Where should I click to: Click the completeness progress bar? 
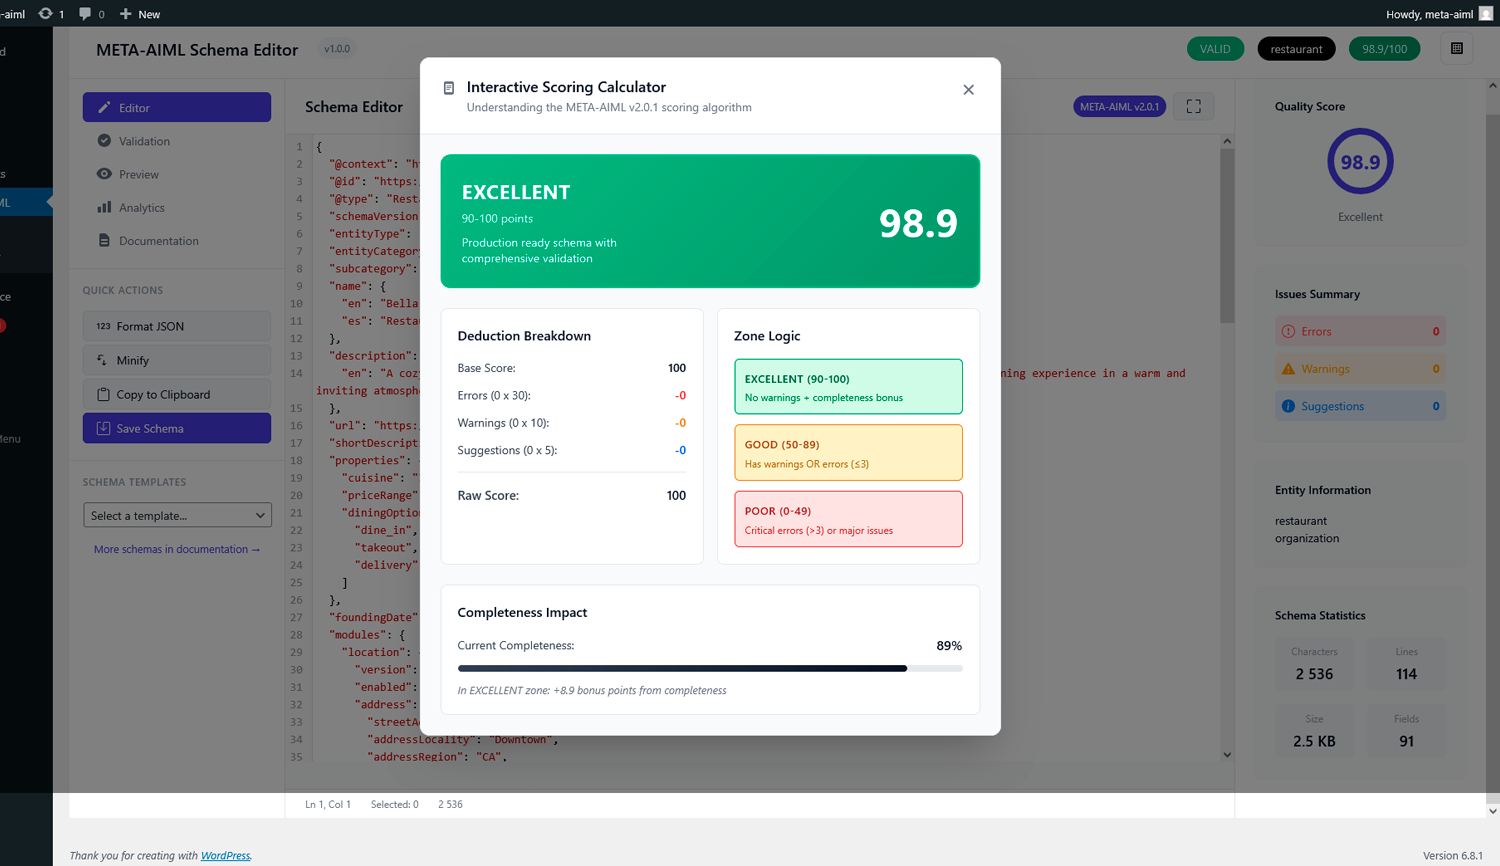click(x=710, y=668)
